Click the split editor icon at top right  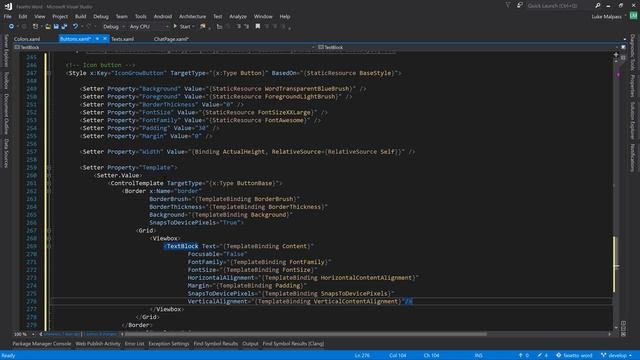point(616,55)
